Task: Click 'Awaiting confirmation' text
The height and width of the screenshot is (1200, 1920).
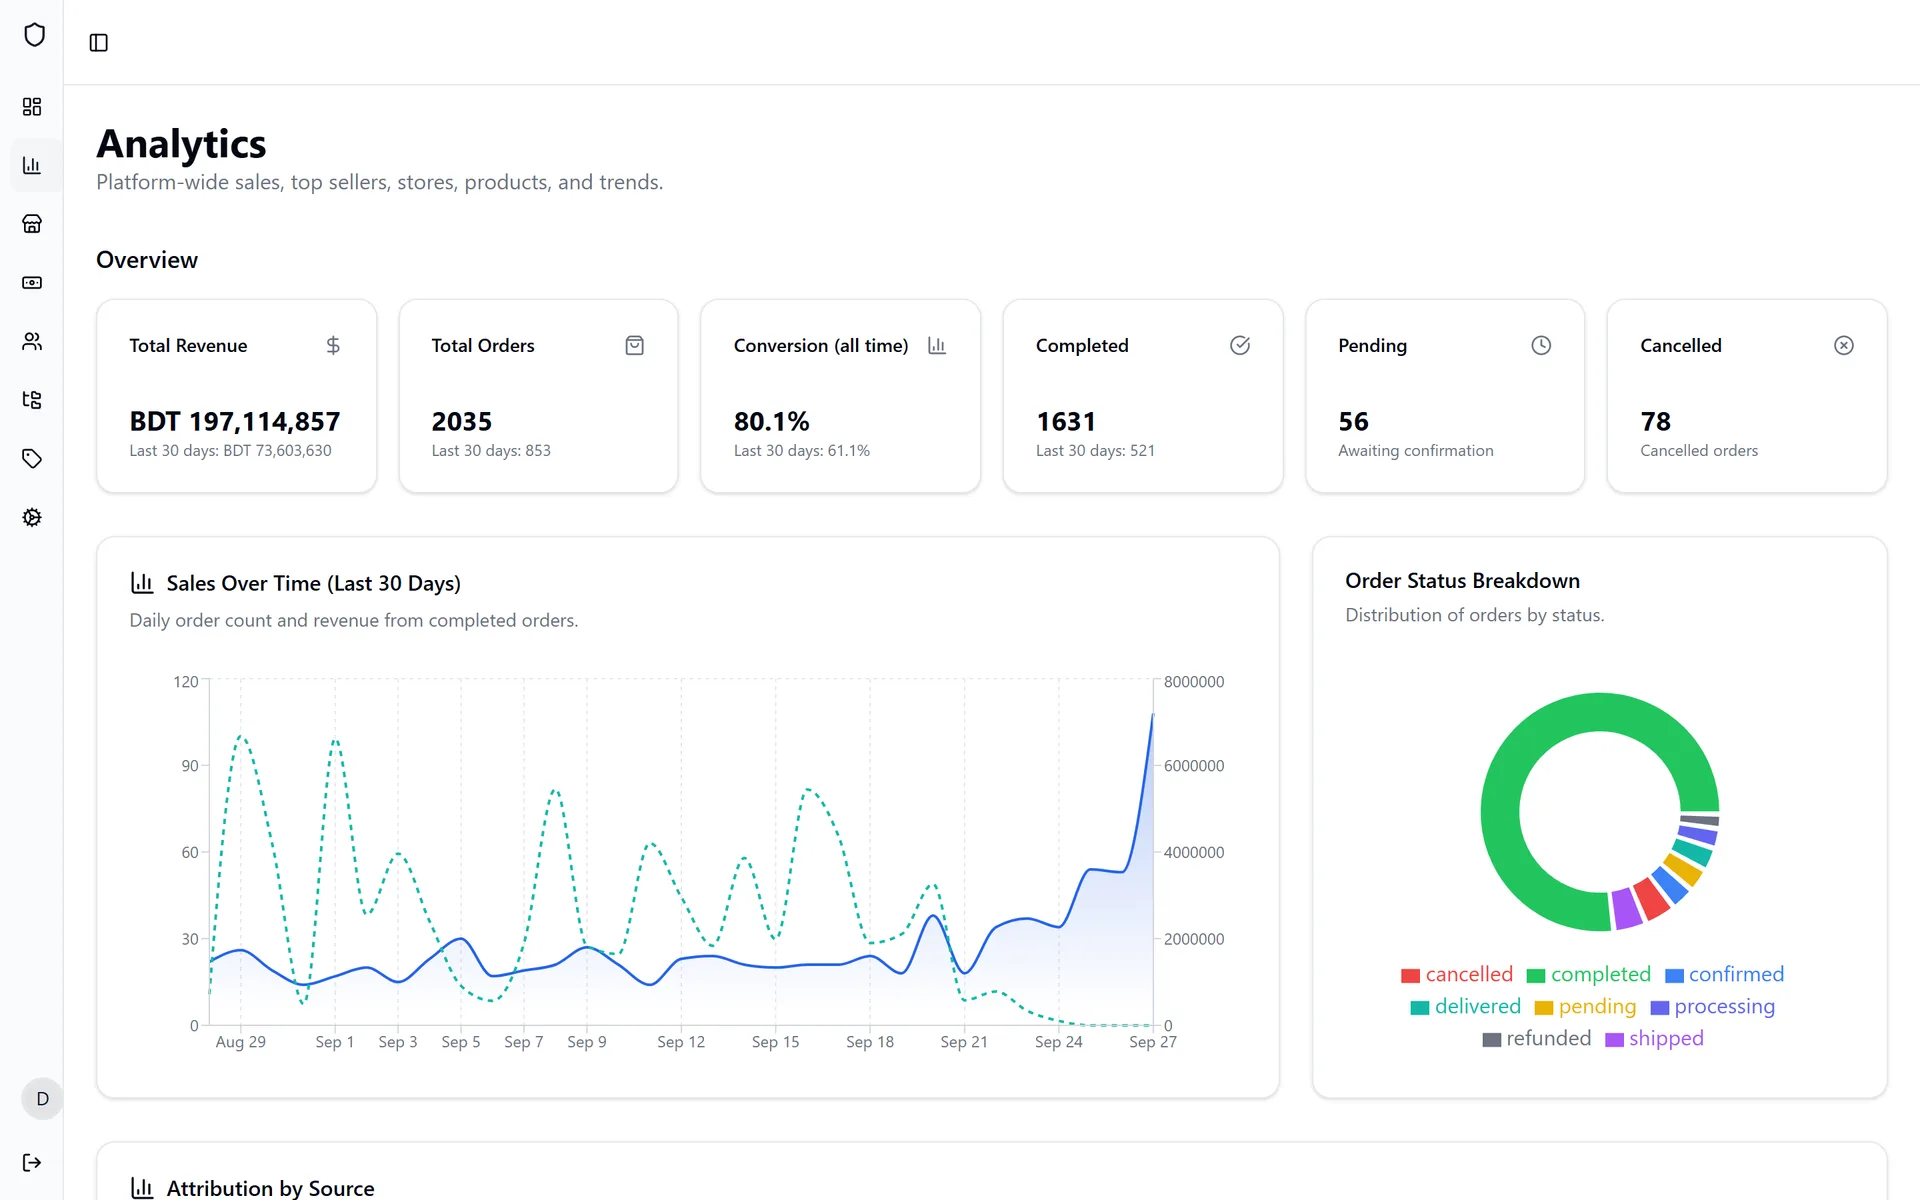Action: 1416,451
